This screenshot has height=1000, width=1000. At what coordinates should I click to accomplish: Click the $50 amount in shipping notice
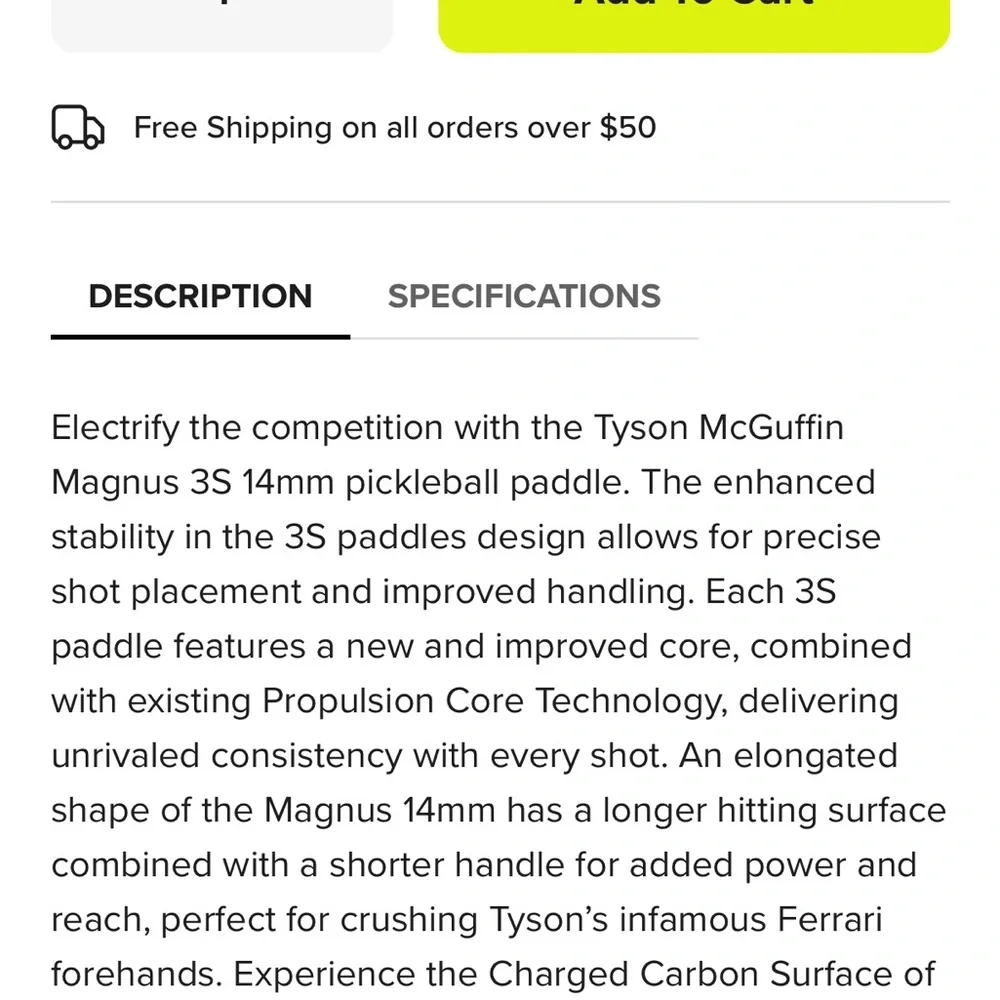tap(627, 128)
